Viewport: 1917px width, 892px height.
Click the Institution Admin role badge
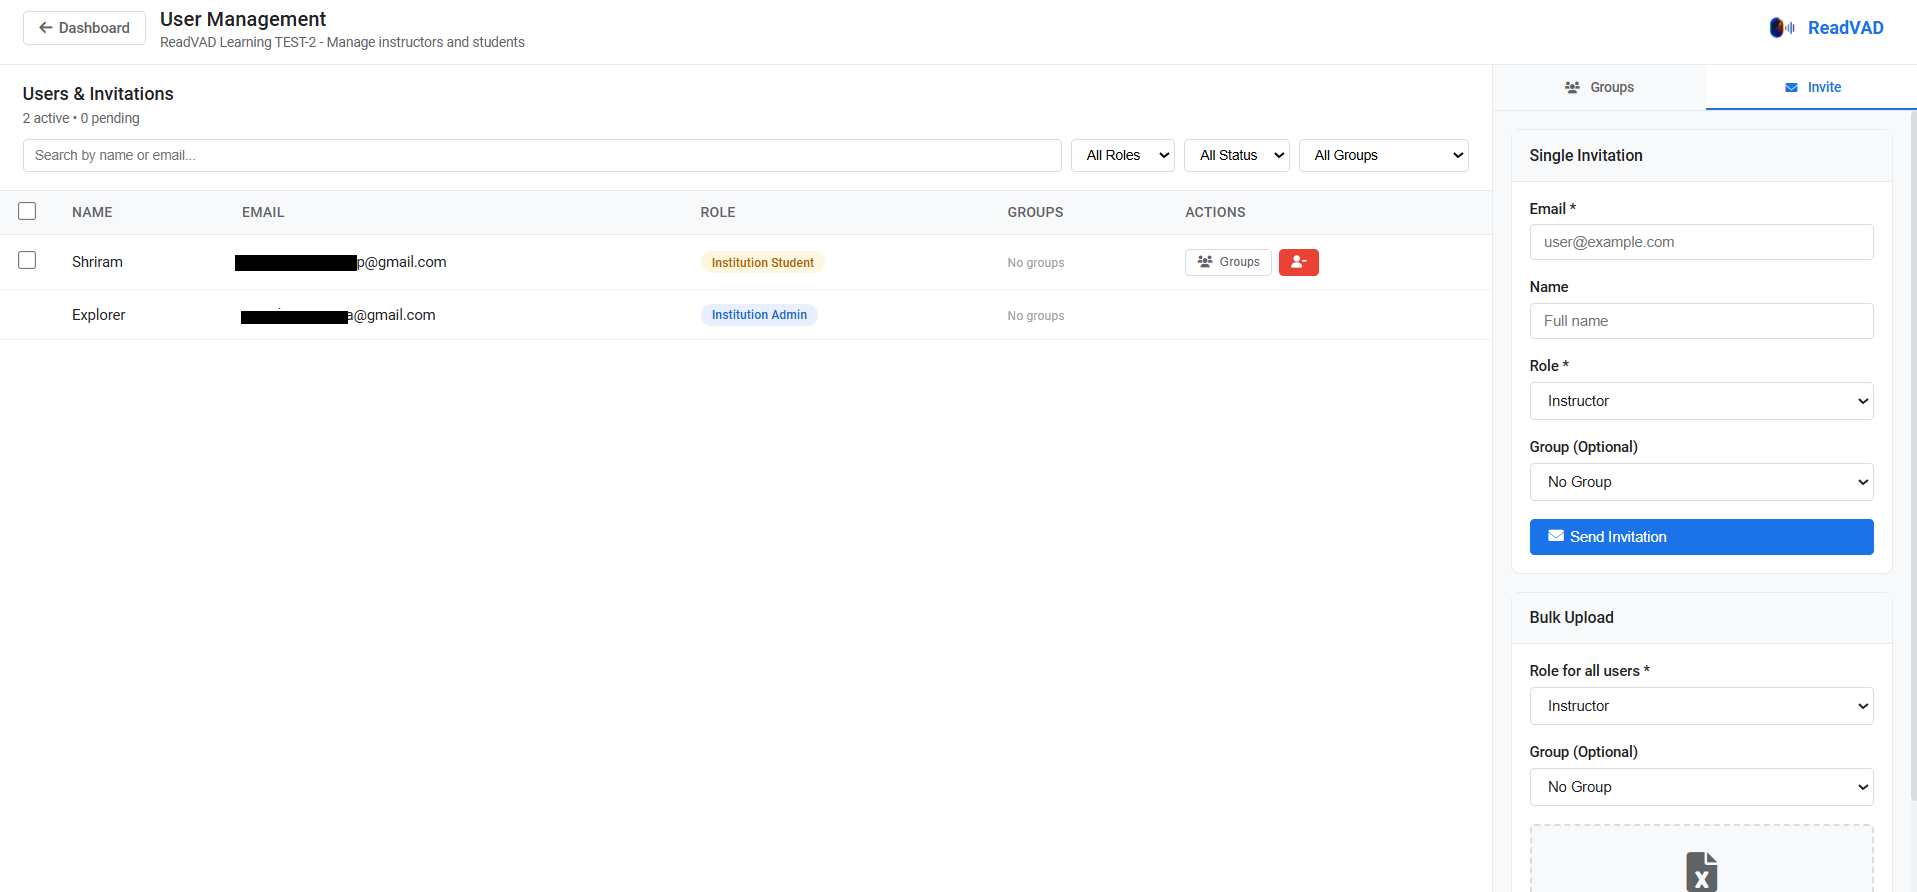click(759, 315)
